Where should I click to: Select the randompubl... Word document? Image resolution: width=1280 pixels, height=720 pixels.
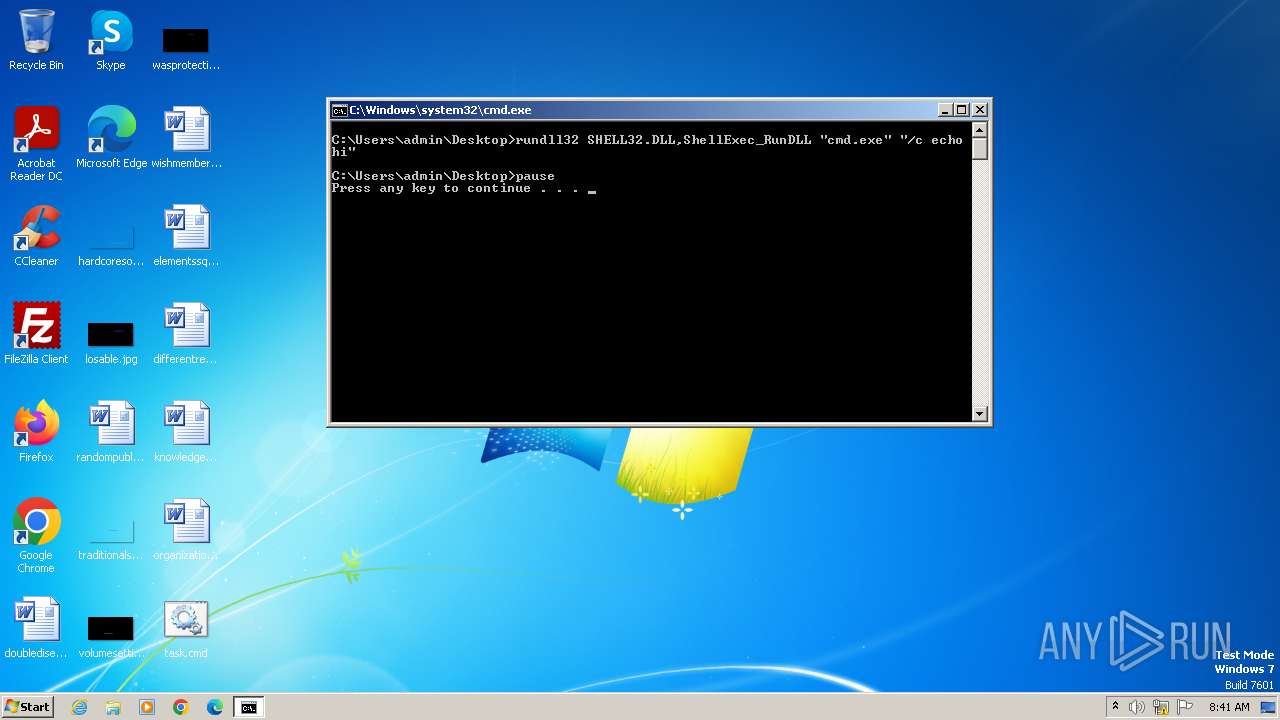(111, 432)
